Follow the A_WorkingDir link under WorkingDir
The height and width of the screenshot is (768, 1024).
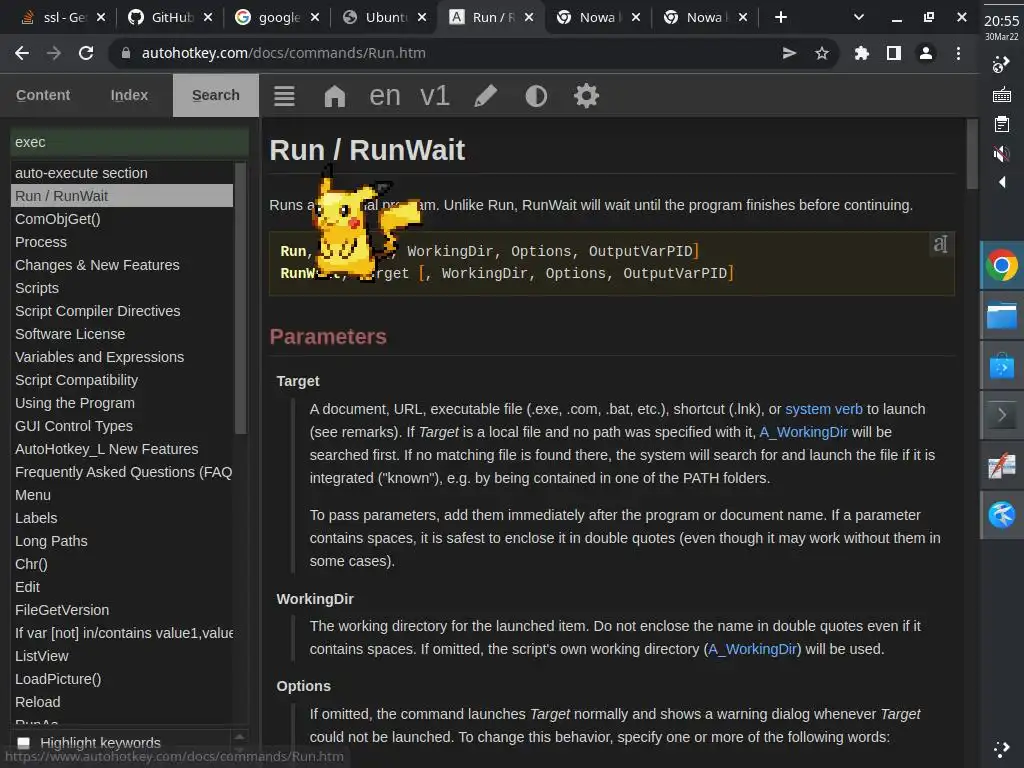point(752,649)
